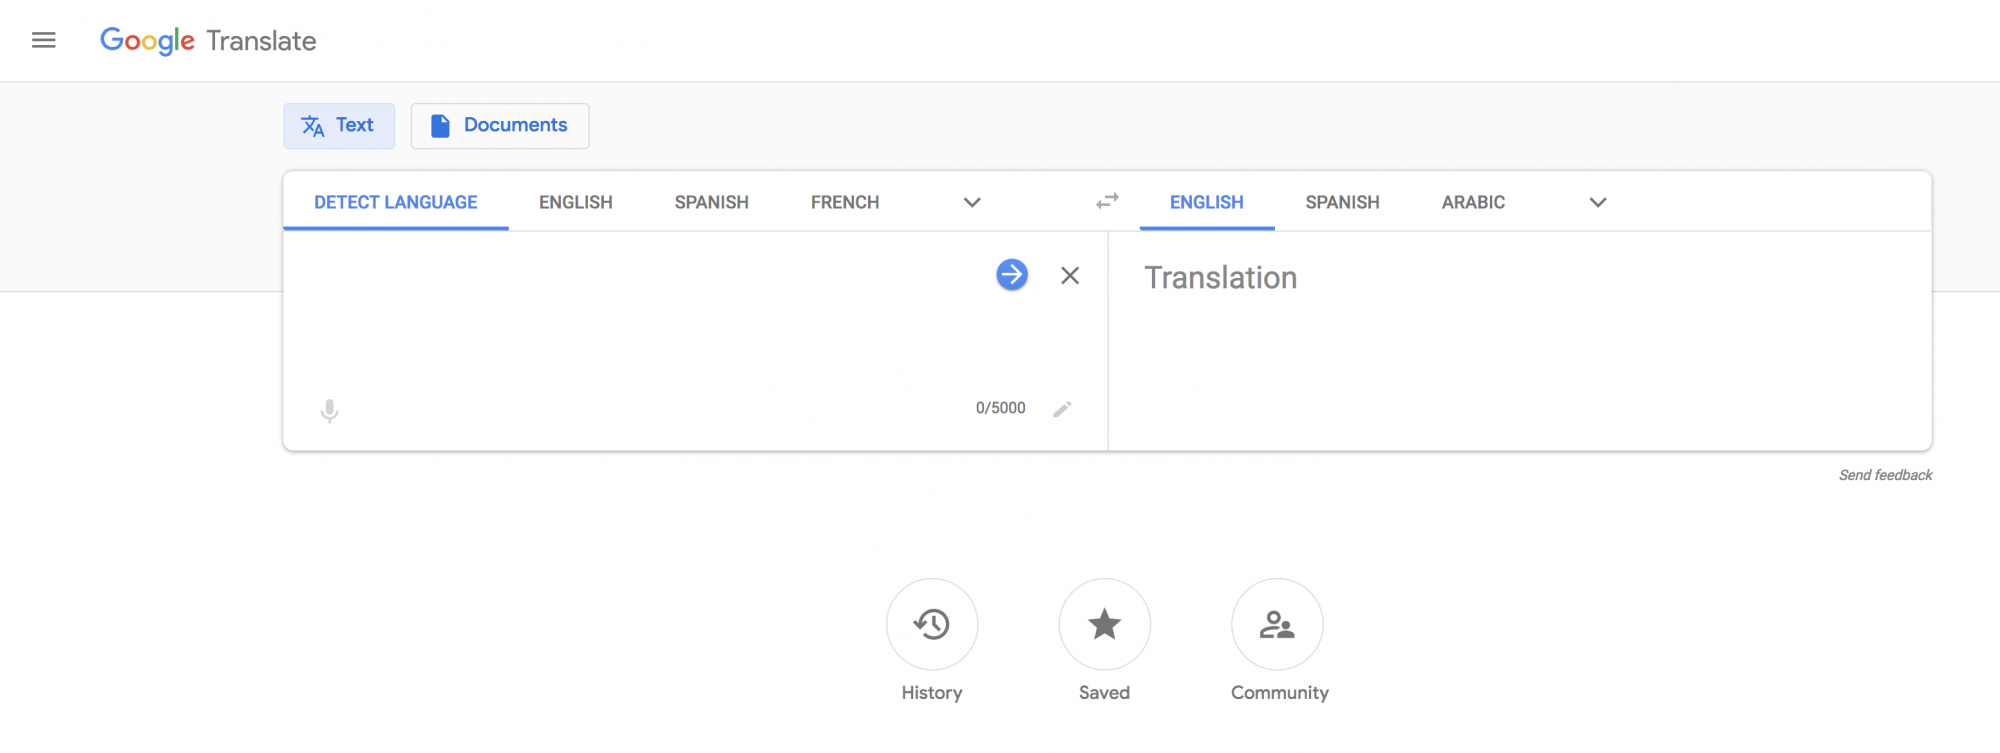Select Arabic as target language
This screenshot has height=753, width=2000.
pos(1473,202)
